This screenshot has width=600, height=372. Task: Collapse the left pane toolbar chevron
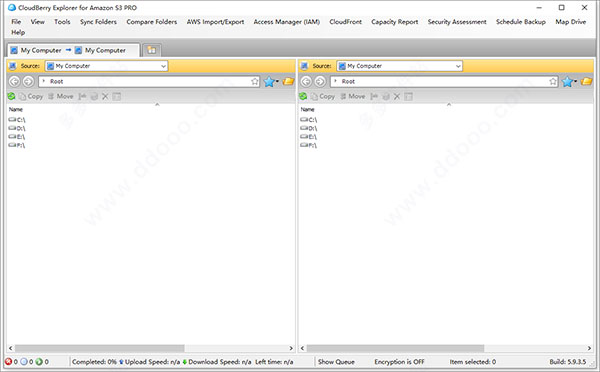coord(157,104)
